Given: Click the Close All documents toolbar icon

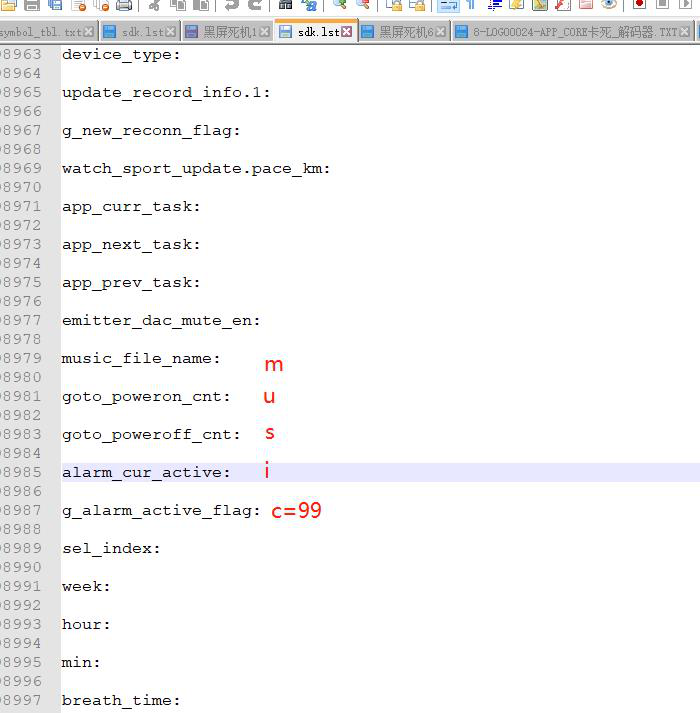Looking at the screenshot, I should click(x=101, y=5).
